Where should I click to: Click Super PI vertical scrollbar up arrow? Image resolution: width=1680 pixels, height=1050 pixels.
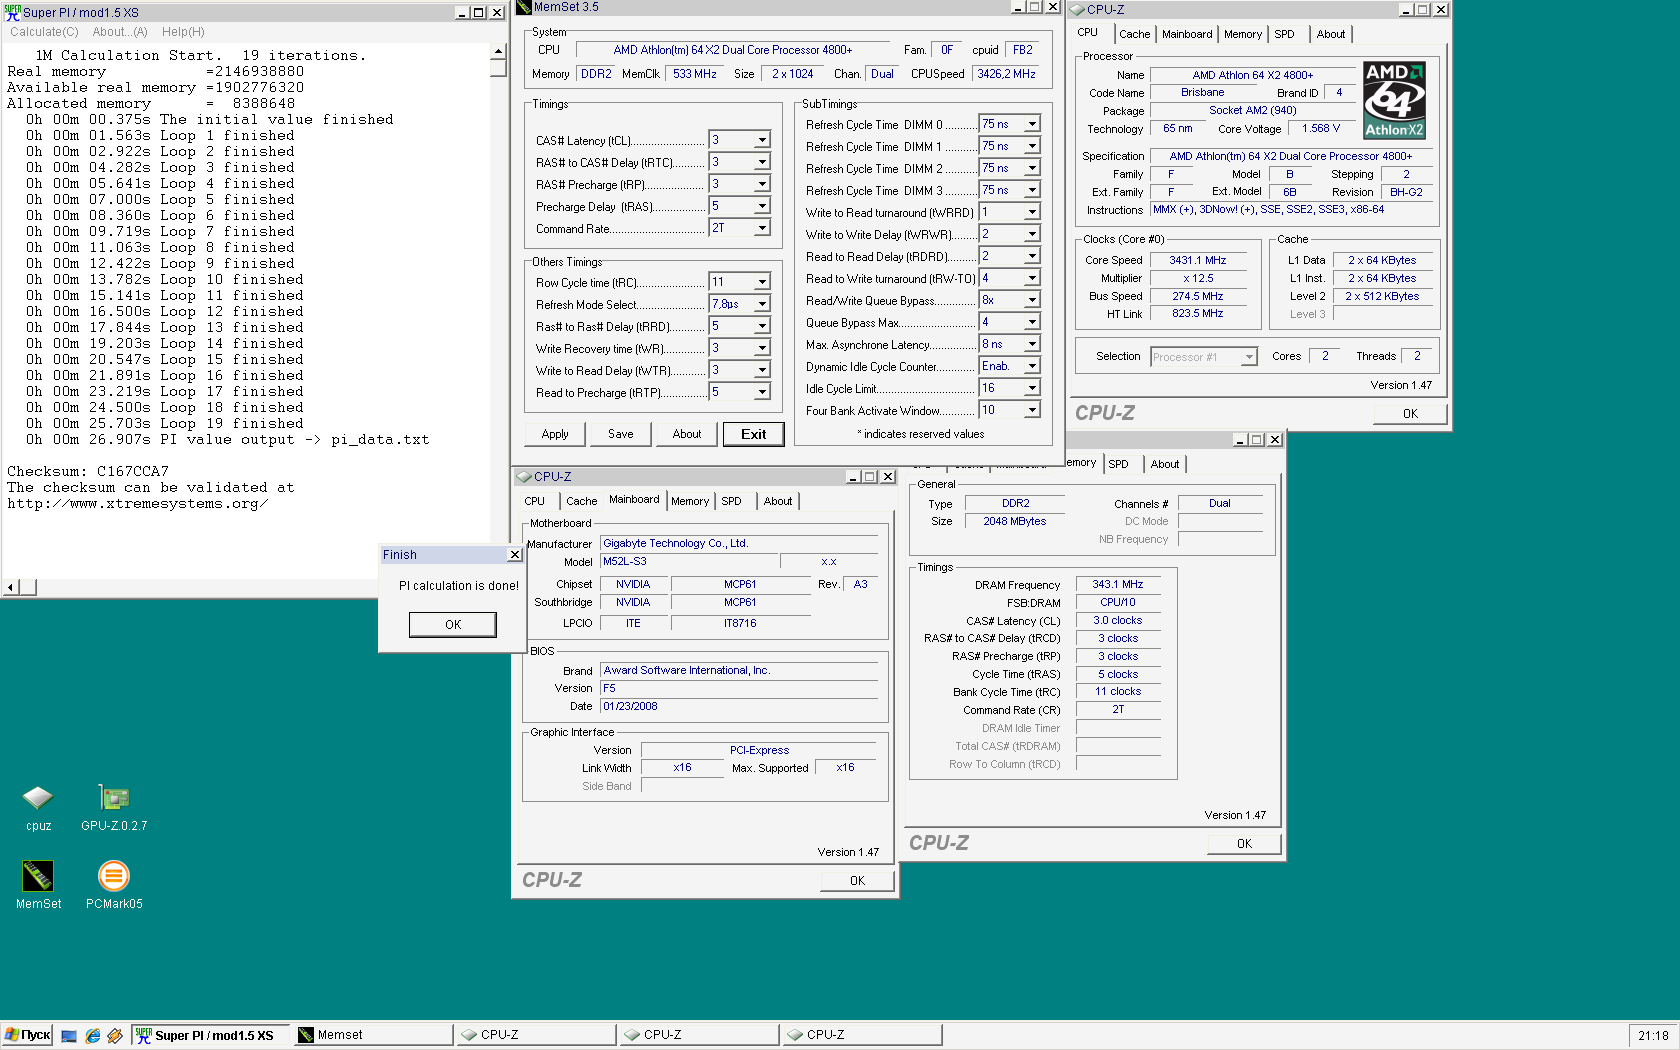(498, 52)
